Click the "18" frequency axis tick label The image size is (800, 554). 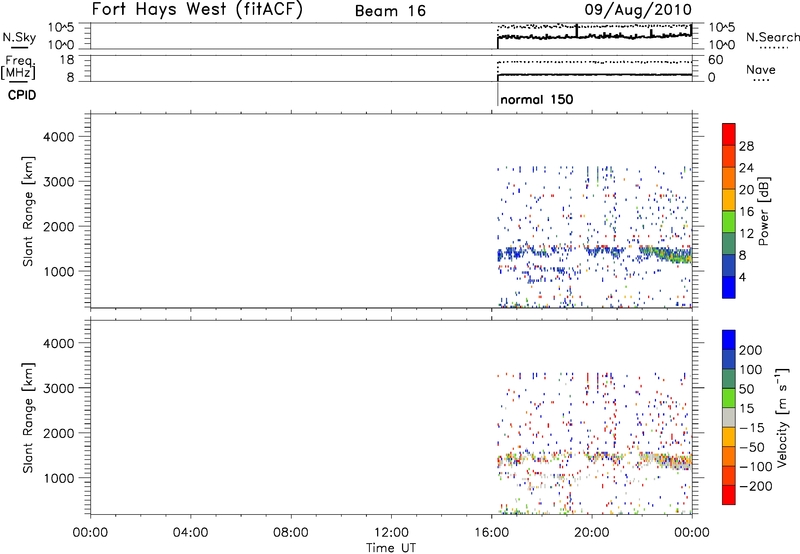(x=67, y=60)
